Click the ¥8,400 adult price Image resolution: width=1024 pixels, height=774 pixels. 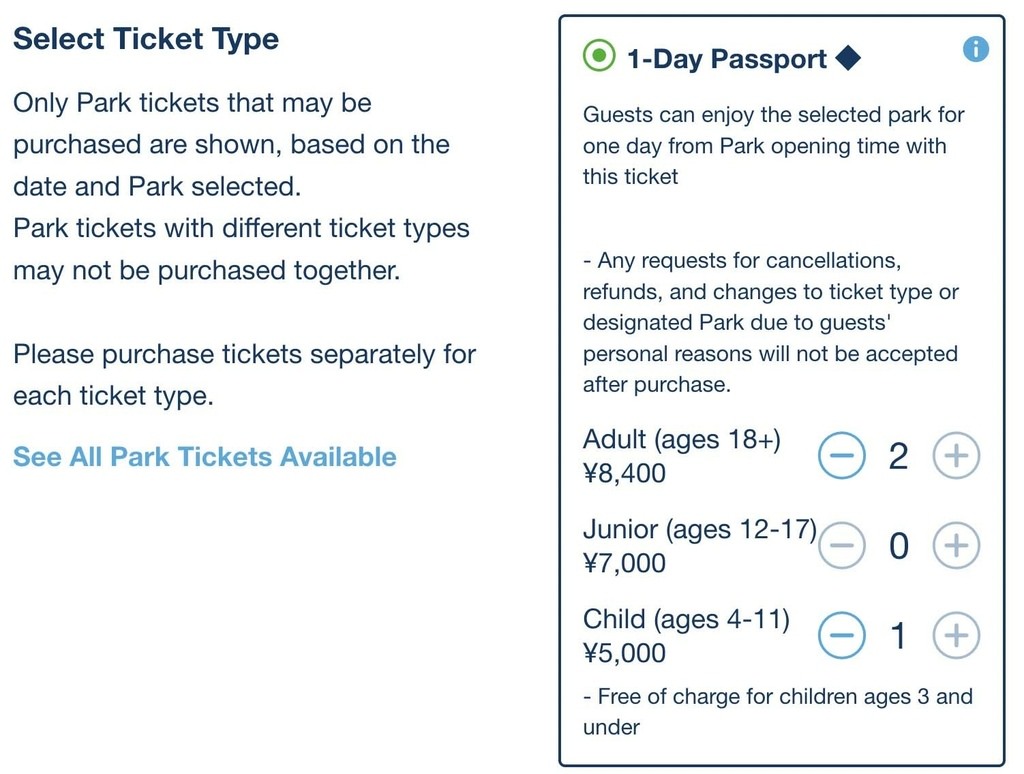[x=624, y=474]
